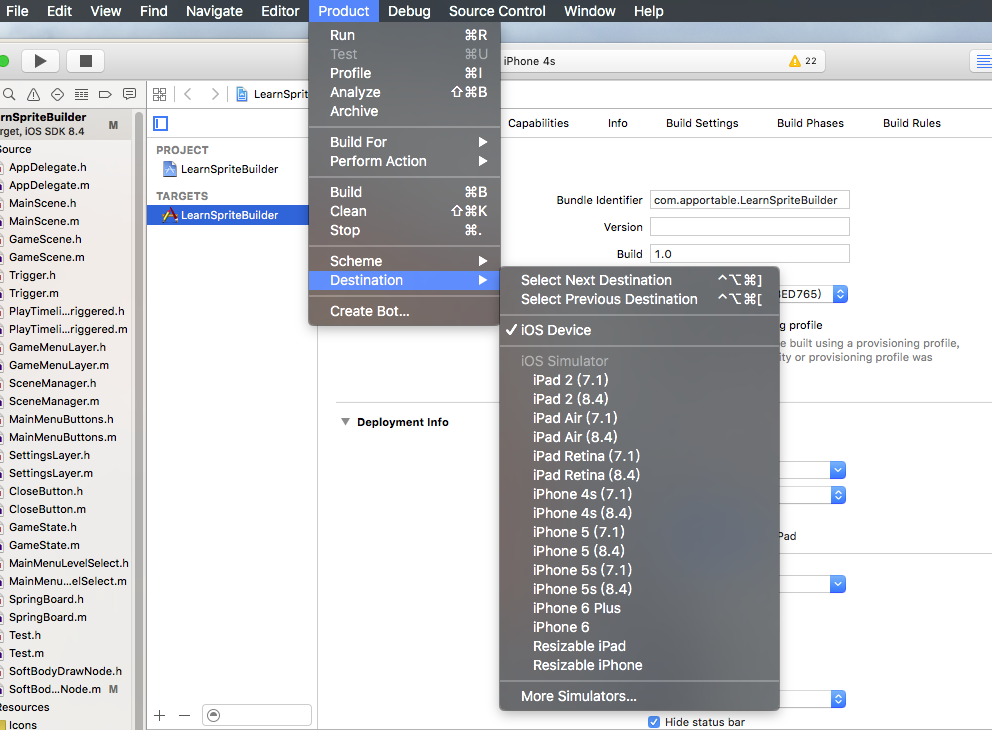Click the Bundle Identifier text field
This screenshot has width=992, height=730.
point(750,200)
